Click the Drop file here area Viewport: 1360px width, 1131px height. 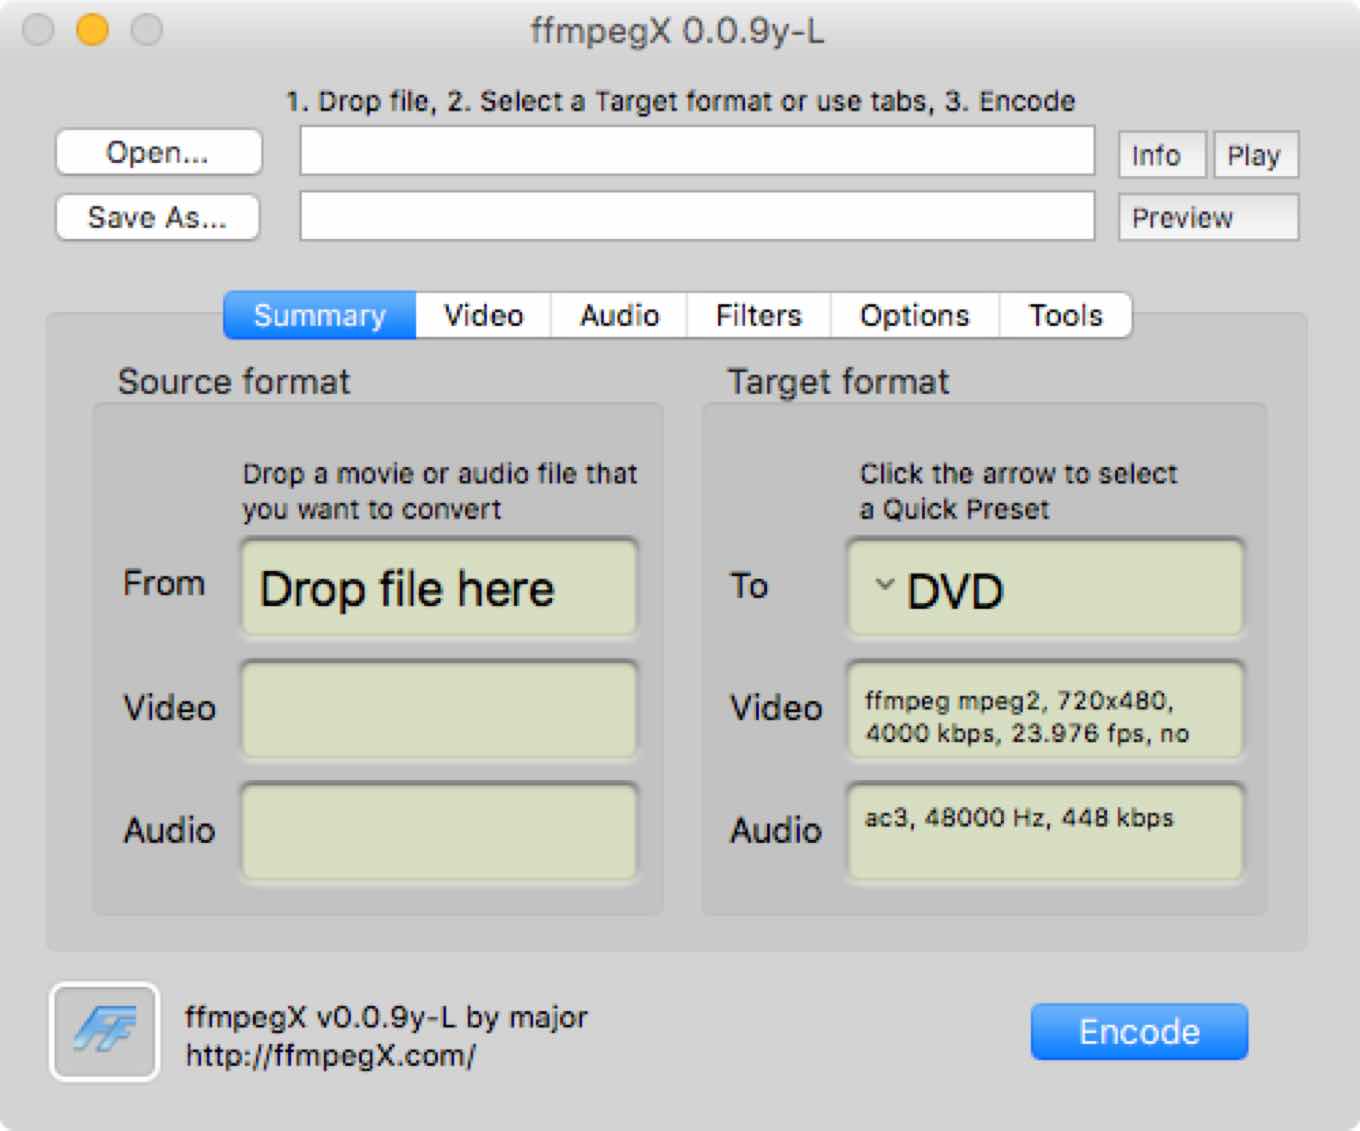click(x=438, y=589)
